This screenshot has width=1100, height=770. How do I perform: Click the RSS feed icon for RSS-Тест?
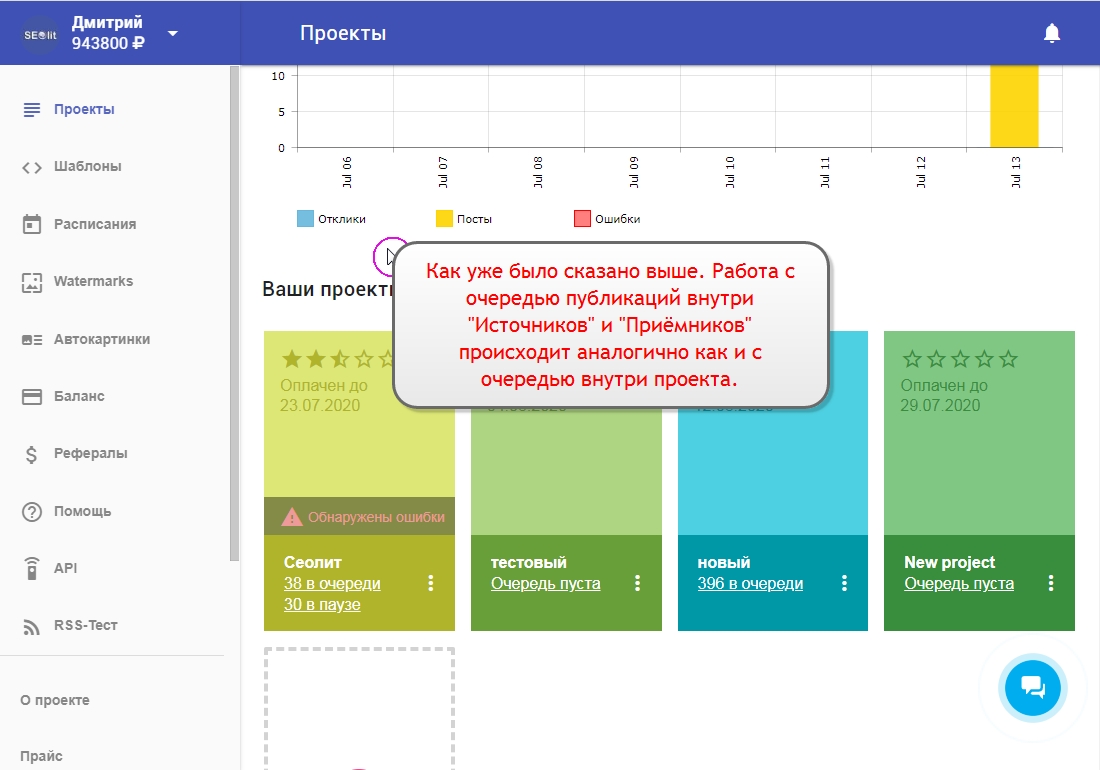[32, 626]
